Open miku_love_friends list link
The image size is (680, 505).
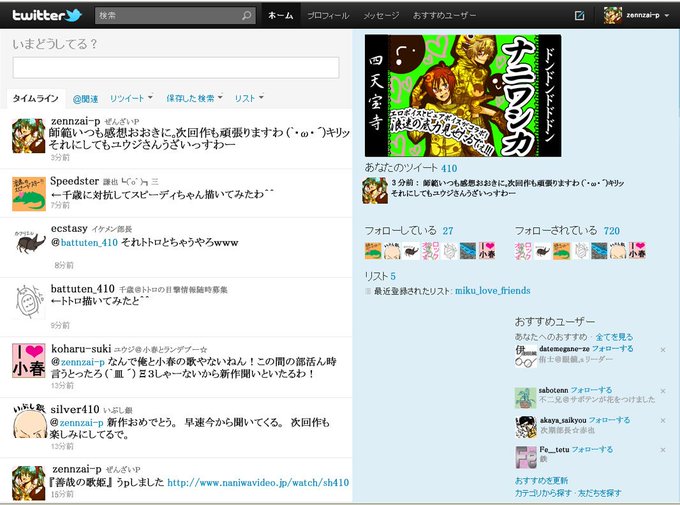(x=493, y=291)
